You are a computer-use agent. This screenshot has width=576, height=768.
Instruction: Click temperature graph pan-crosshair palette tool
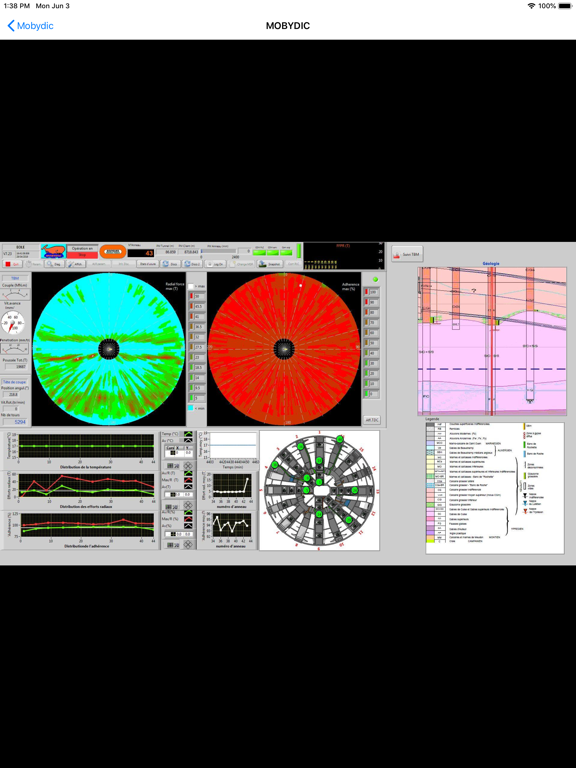(188, 466)
